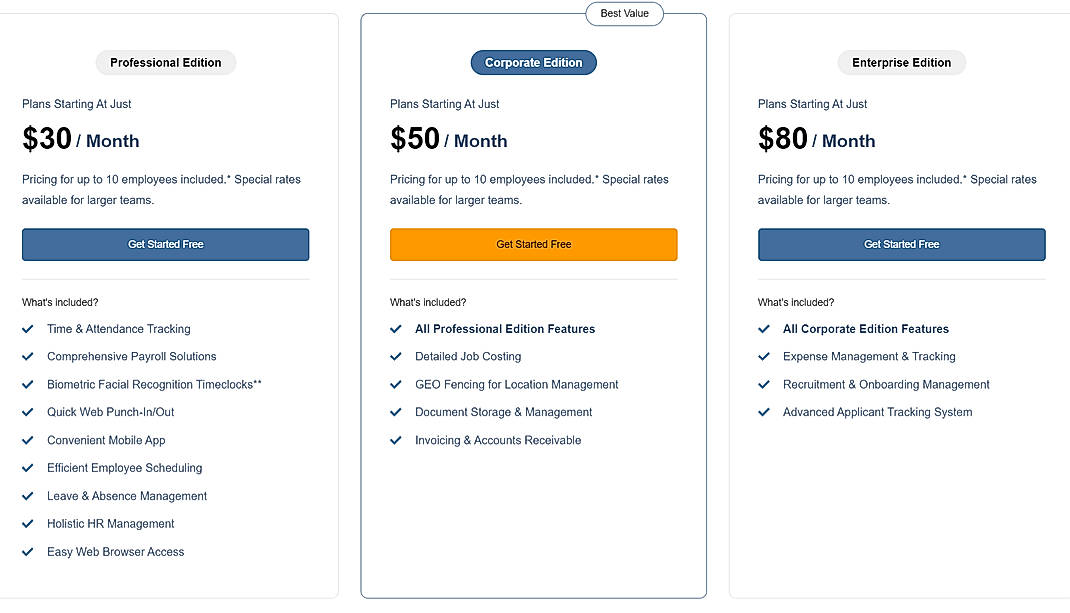The image size is (1070, 613).
Task: Click the checkmark beside Document Storage & Management
Action: (x=396, y=413)
